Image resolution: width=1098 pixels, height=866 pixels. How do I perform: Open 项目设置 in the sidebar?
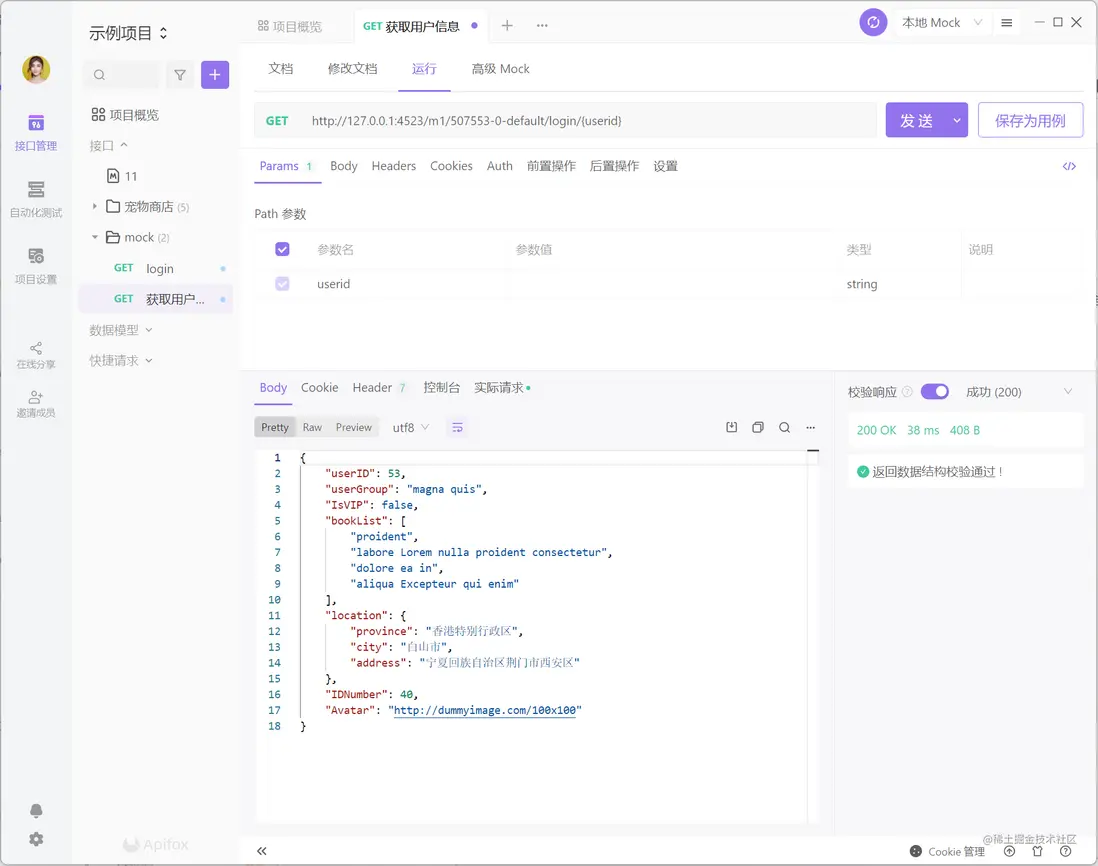(x=36, y=265)
